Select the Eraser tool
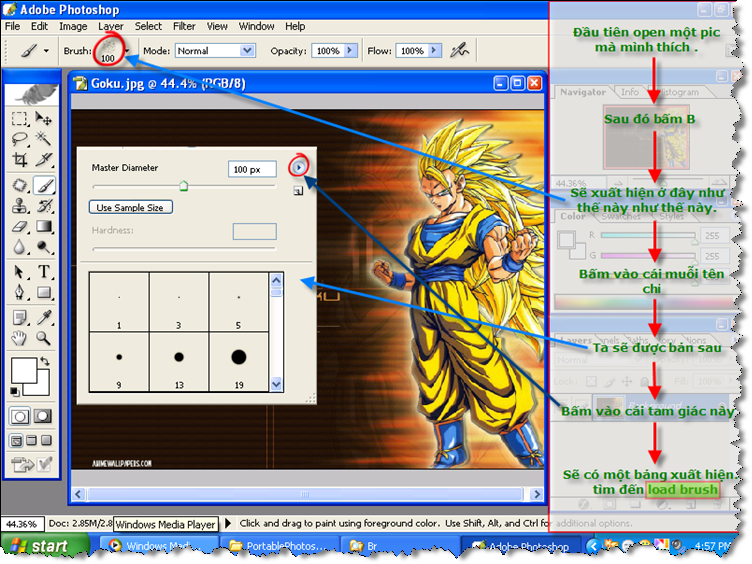 [x=19, y=226]
